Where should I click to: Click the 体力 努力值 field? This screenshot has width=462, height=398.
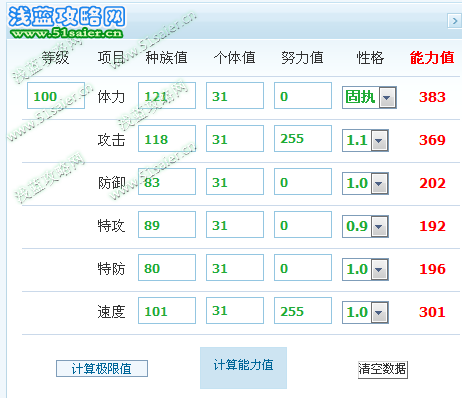pyautogui.click(x=303, y=96)
